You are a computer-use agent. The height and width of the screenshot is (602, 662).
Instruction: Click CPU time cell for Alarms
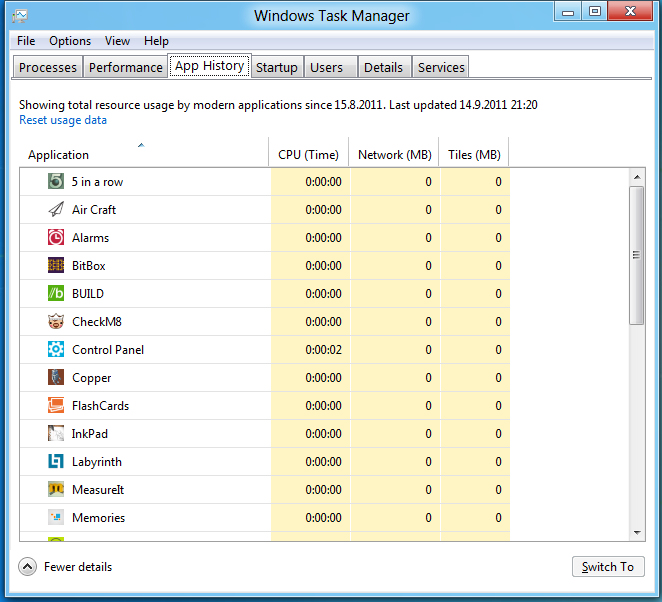(x=310, y=237)
